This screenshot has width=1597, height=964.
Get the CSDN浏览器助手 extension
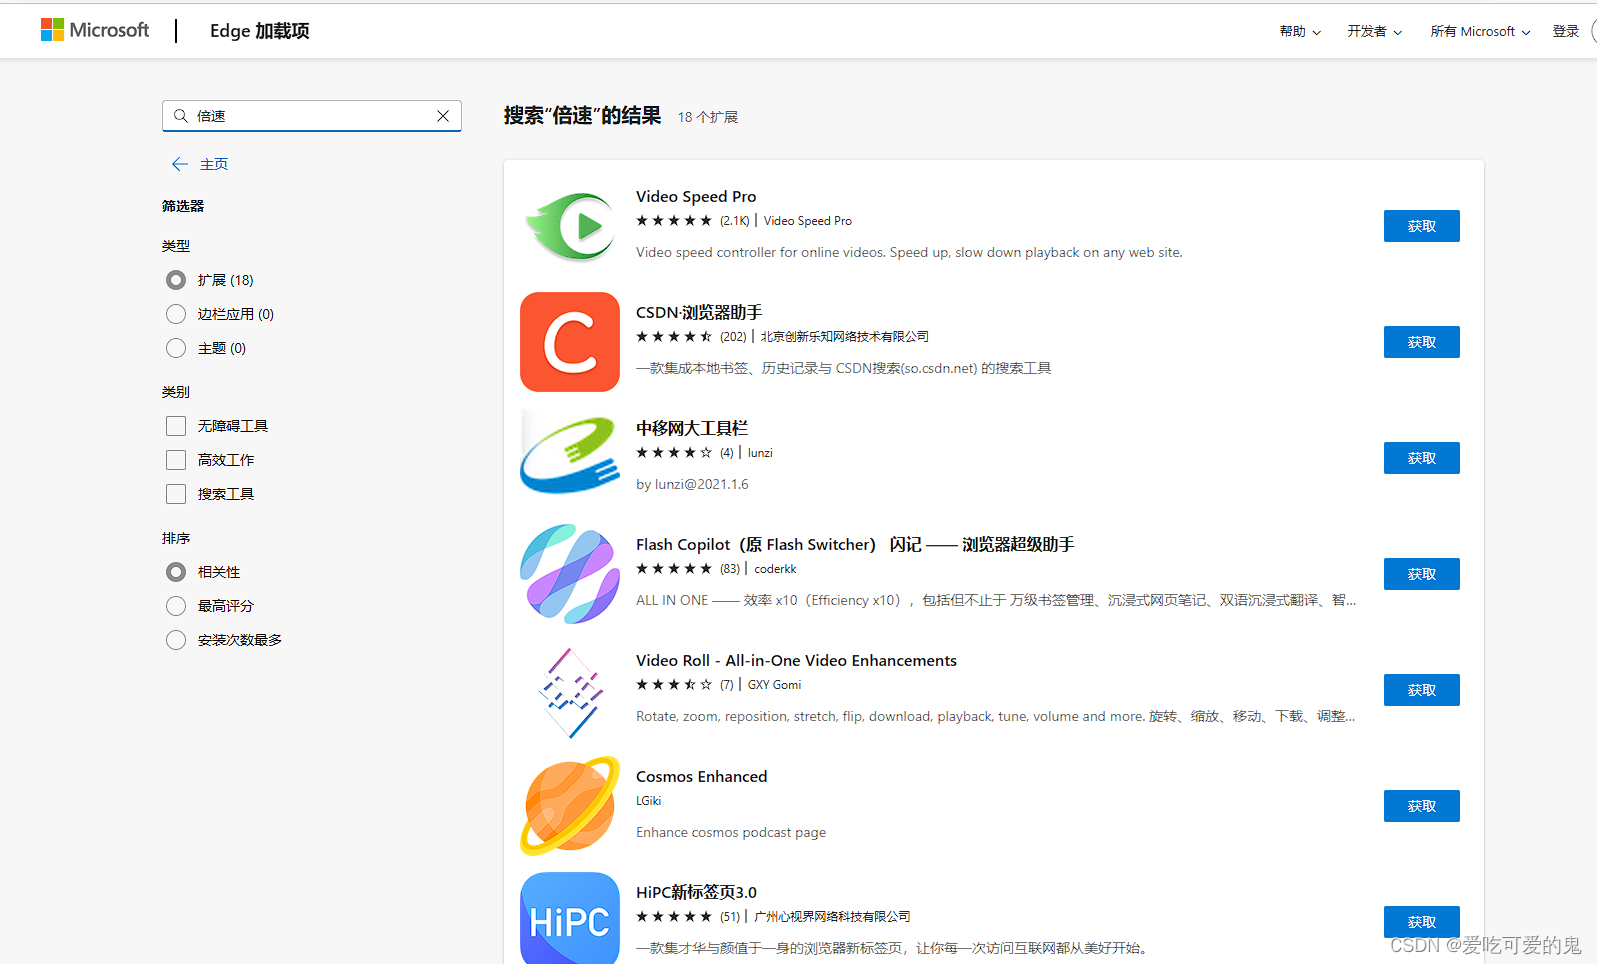tap(1421, 342)
